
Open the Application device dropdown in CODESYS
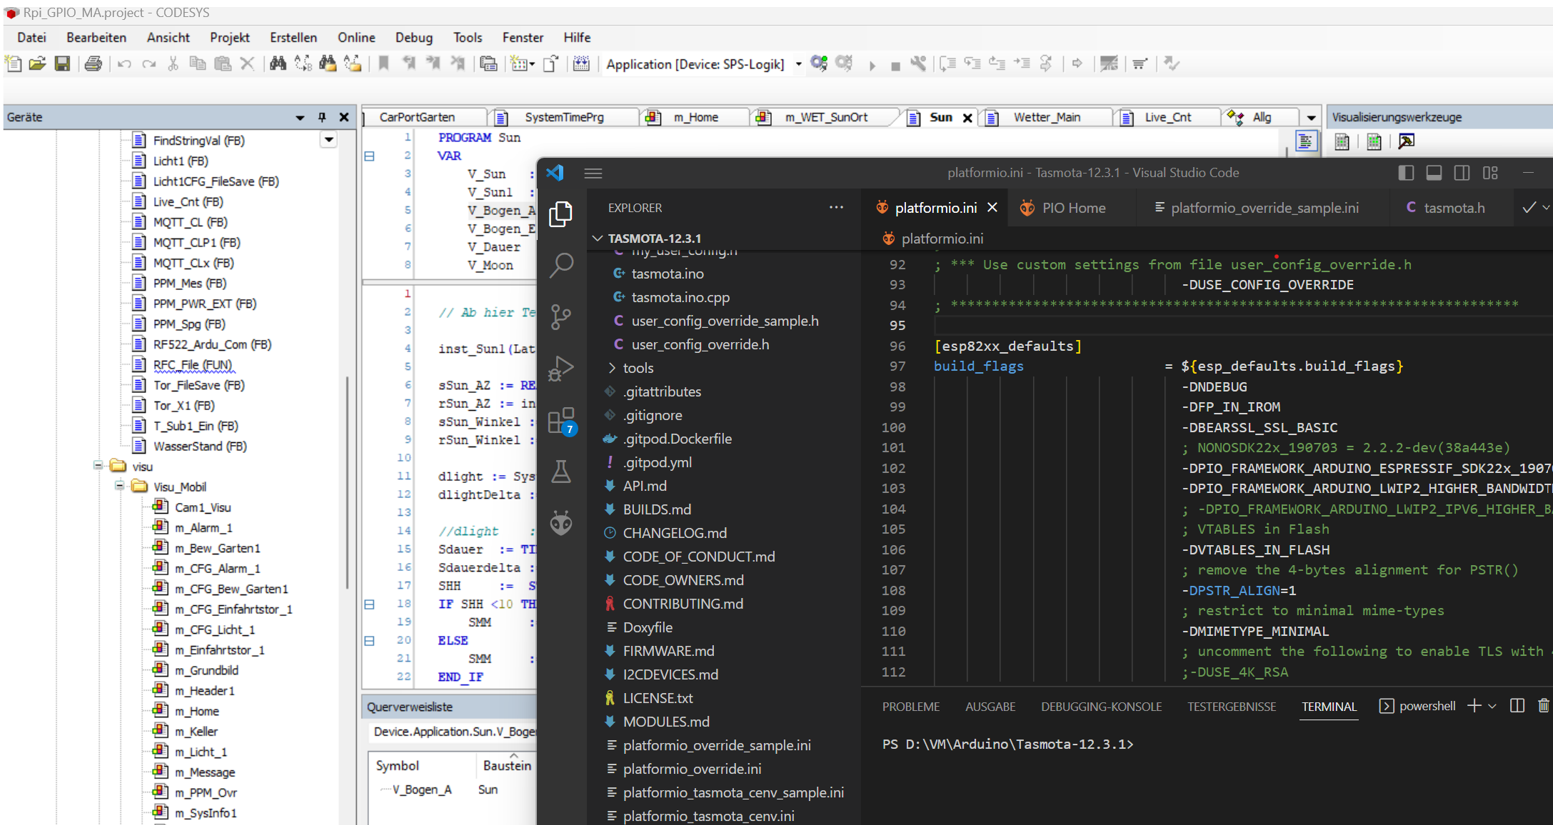pyautogui.click(x=798, y=65)
